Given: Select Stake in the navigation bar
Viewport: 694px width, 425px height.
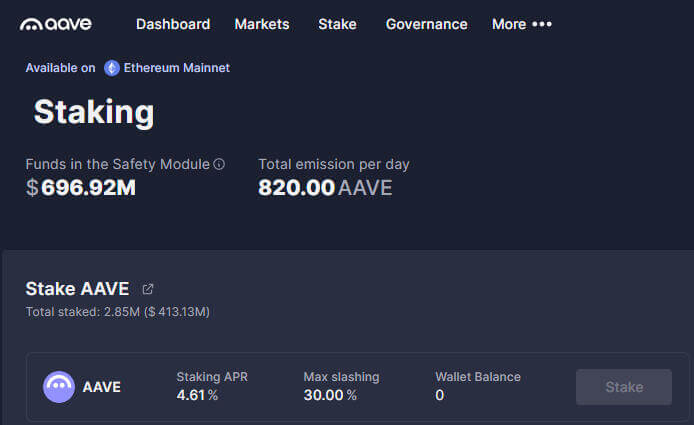Looking at the screenshot, I should point(337,24).
